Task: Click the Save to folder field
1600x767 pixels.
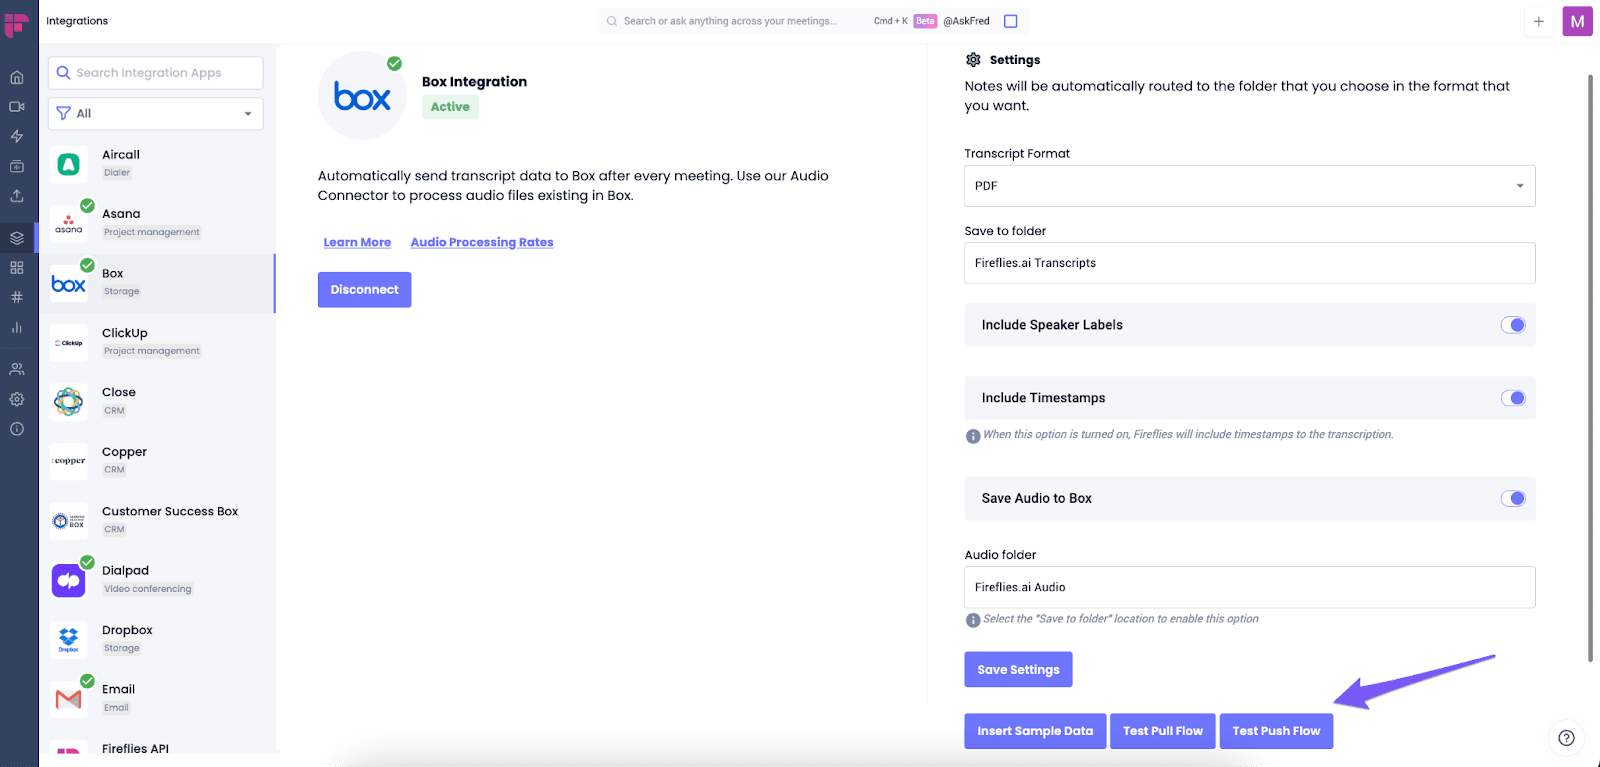Action: [x=1250, y=263]
